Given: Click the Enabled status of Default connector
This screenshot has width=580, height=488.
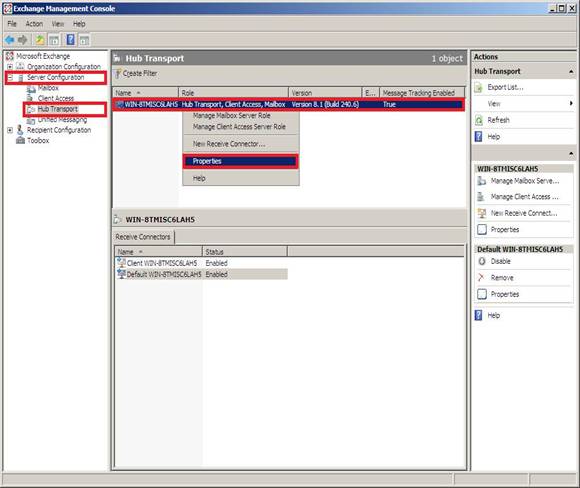Looking at the screenshot, I should point(217,274).
